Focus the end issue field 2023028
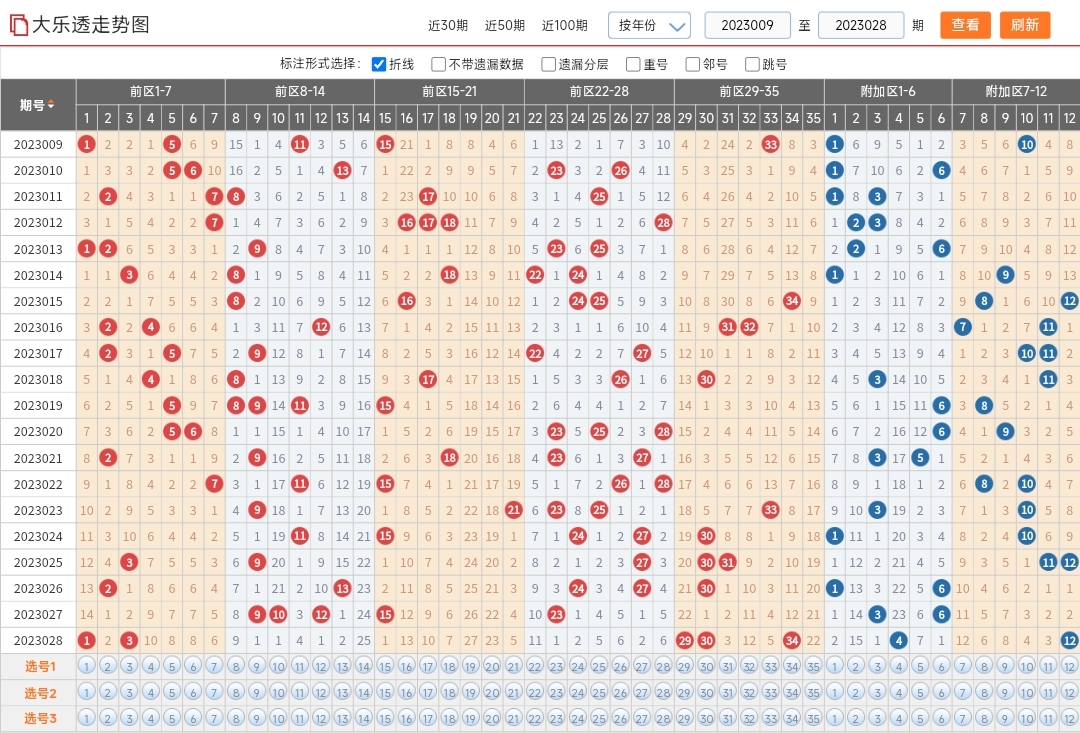Viewport: 1080px width, 733px height. click(x=861, y=25)
